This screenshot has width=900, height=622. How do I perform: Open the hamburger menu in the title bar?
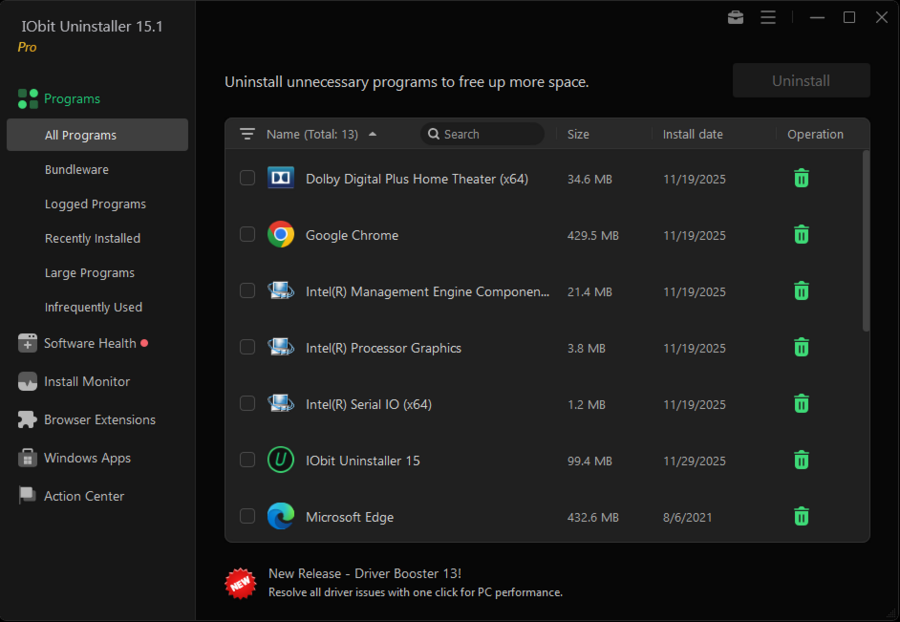[768, 17]
